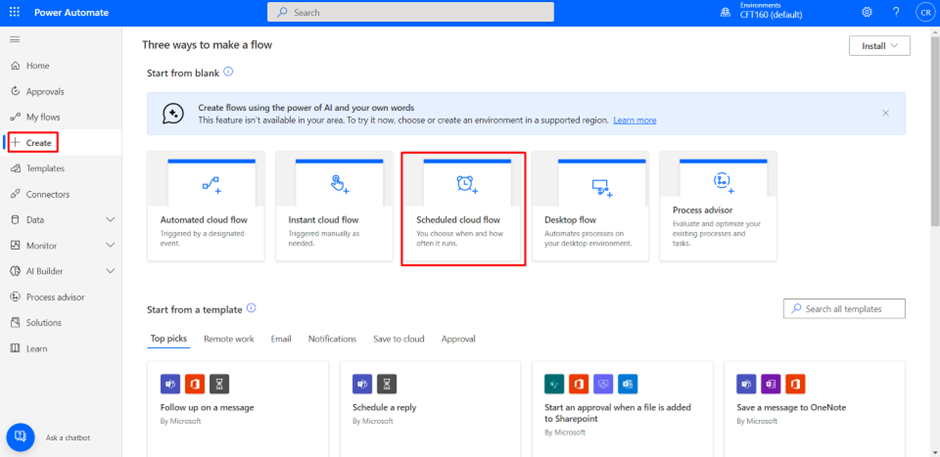Open the Help question mark icon

tap(896, 12)
